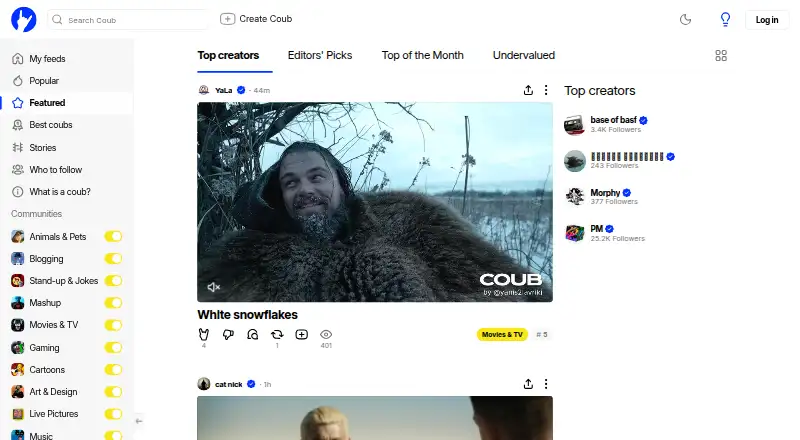Click the Coub logo icon
This screenshot has width=800, height=440.
23,19
